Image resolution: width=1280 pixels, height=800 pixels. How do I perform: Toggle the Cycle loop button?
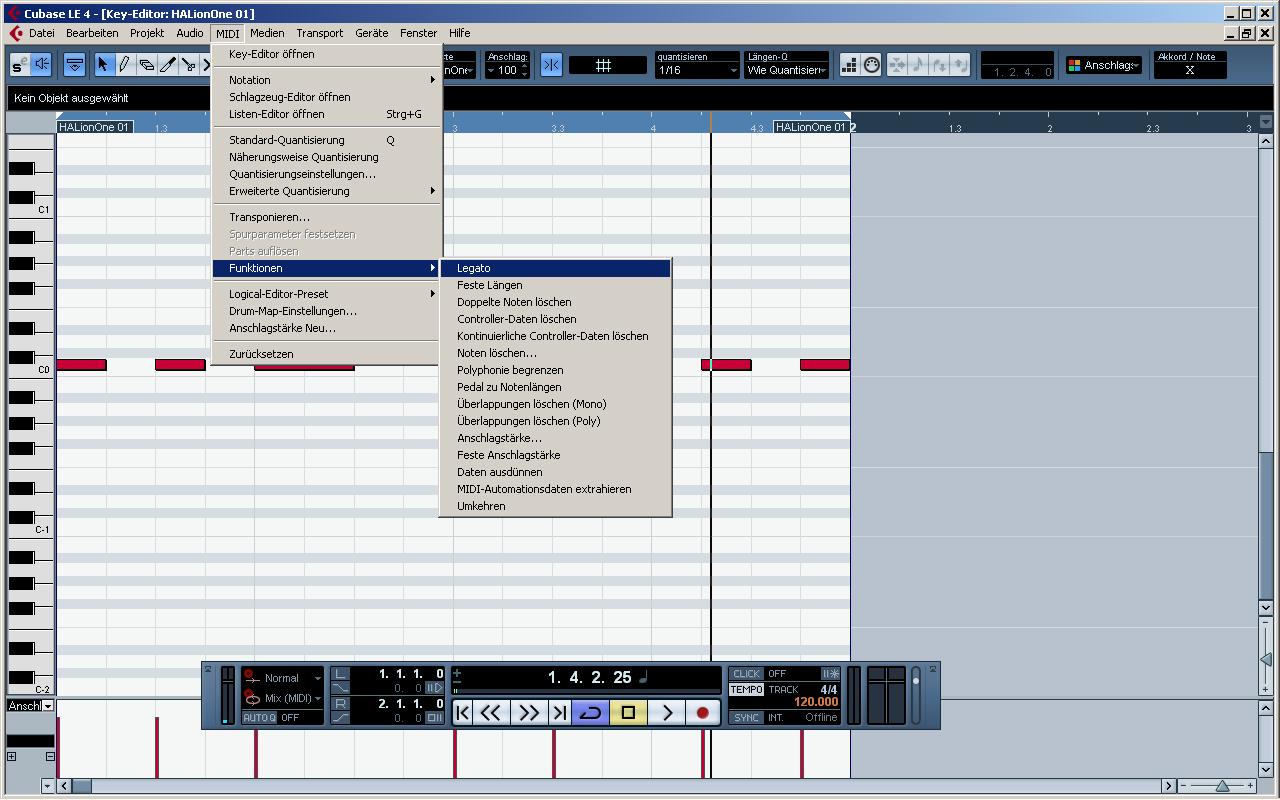590,712
